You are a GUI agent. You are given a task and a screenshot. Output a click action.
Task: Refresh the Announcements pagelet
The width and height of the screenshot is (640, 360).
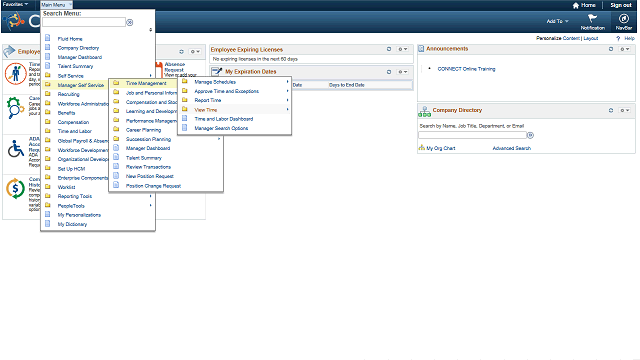point(611,49)
